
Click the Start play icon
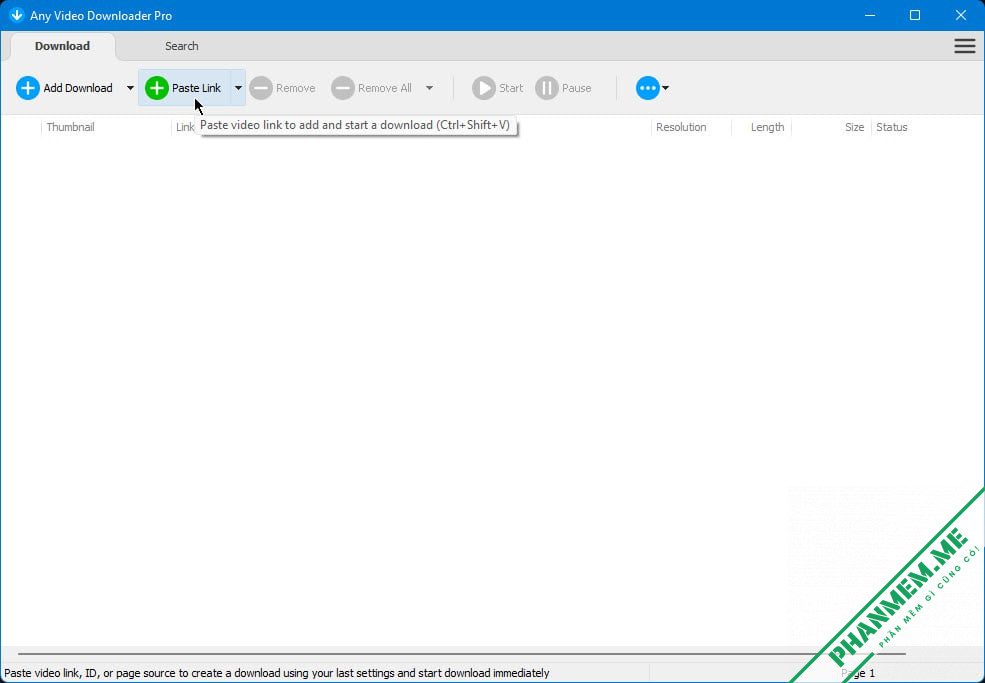(x=484, y=88)
